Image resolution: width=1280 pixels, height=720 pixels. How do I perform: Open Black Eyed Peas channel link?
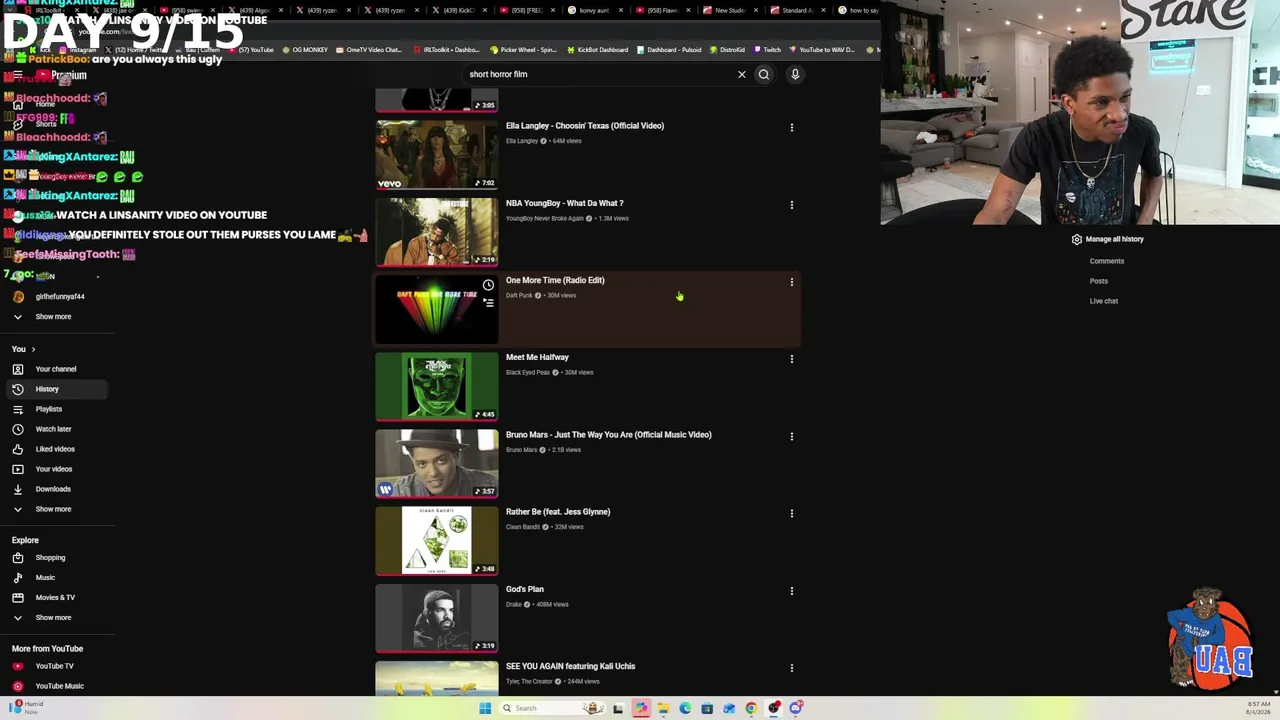tap(528, 372)
